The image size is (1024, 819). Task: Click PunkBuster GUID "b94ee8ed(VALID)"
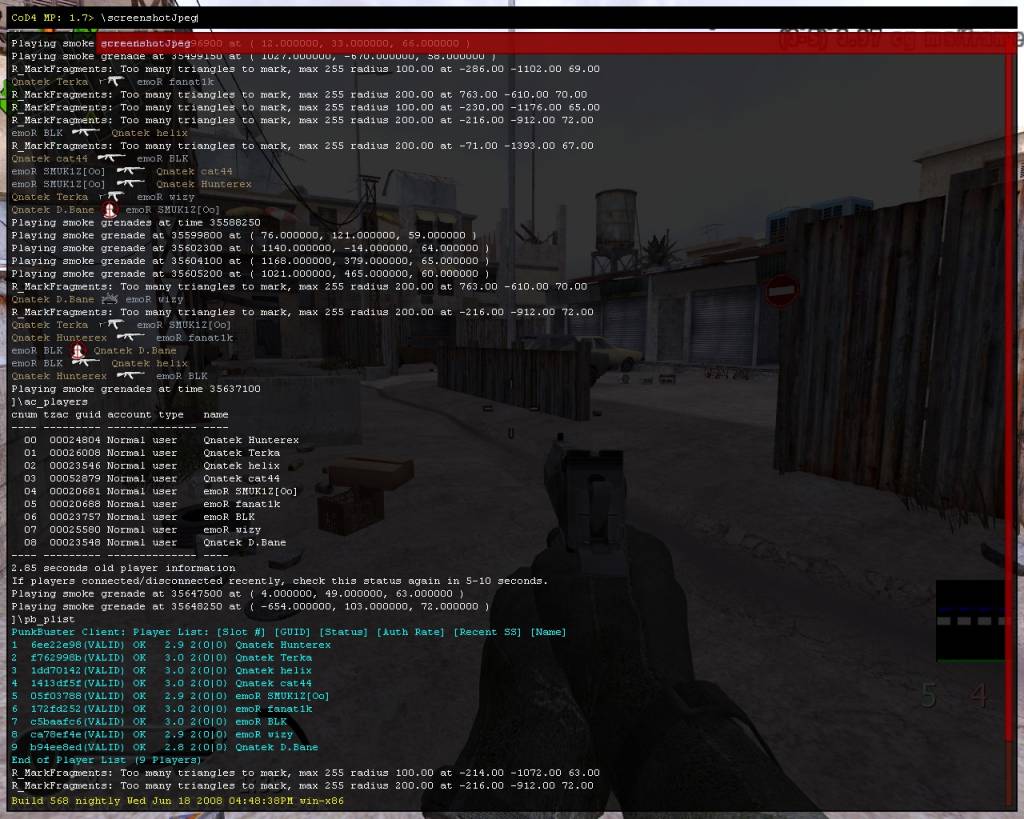tap(77, 747)
